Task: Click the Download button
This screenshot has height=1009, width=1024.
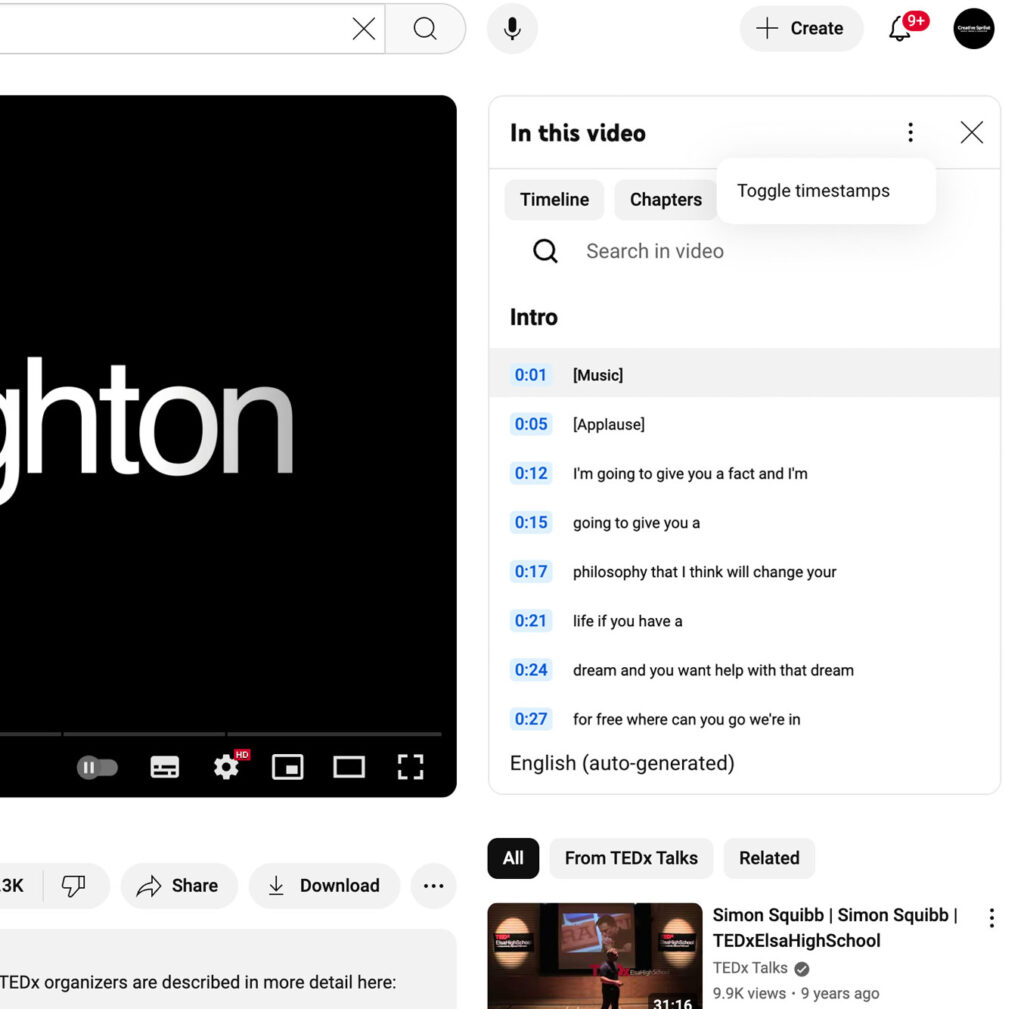Action: [324, 886]
